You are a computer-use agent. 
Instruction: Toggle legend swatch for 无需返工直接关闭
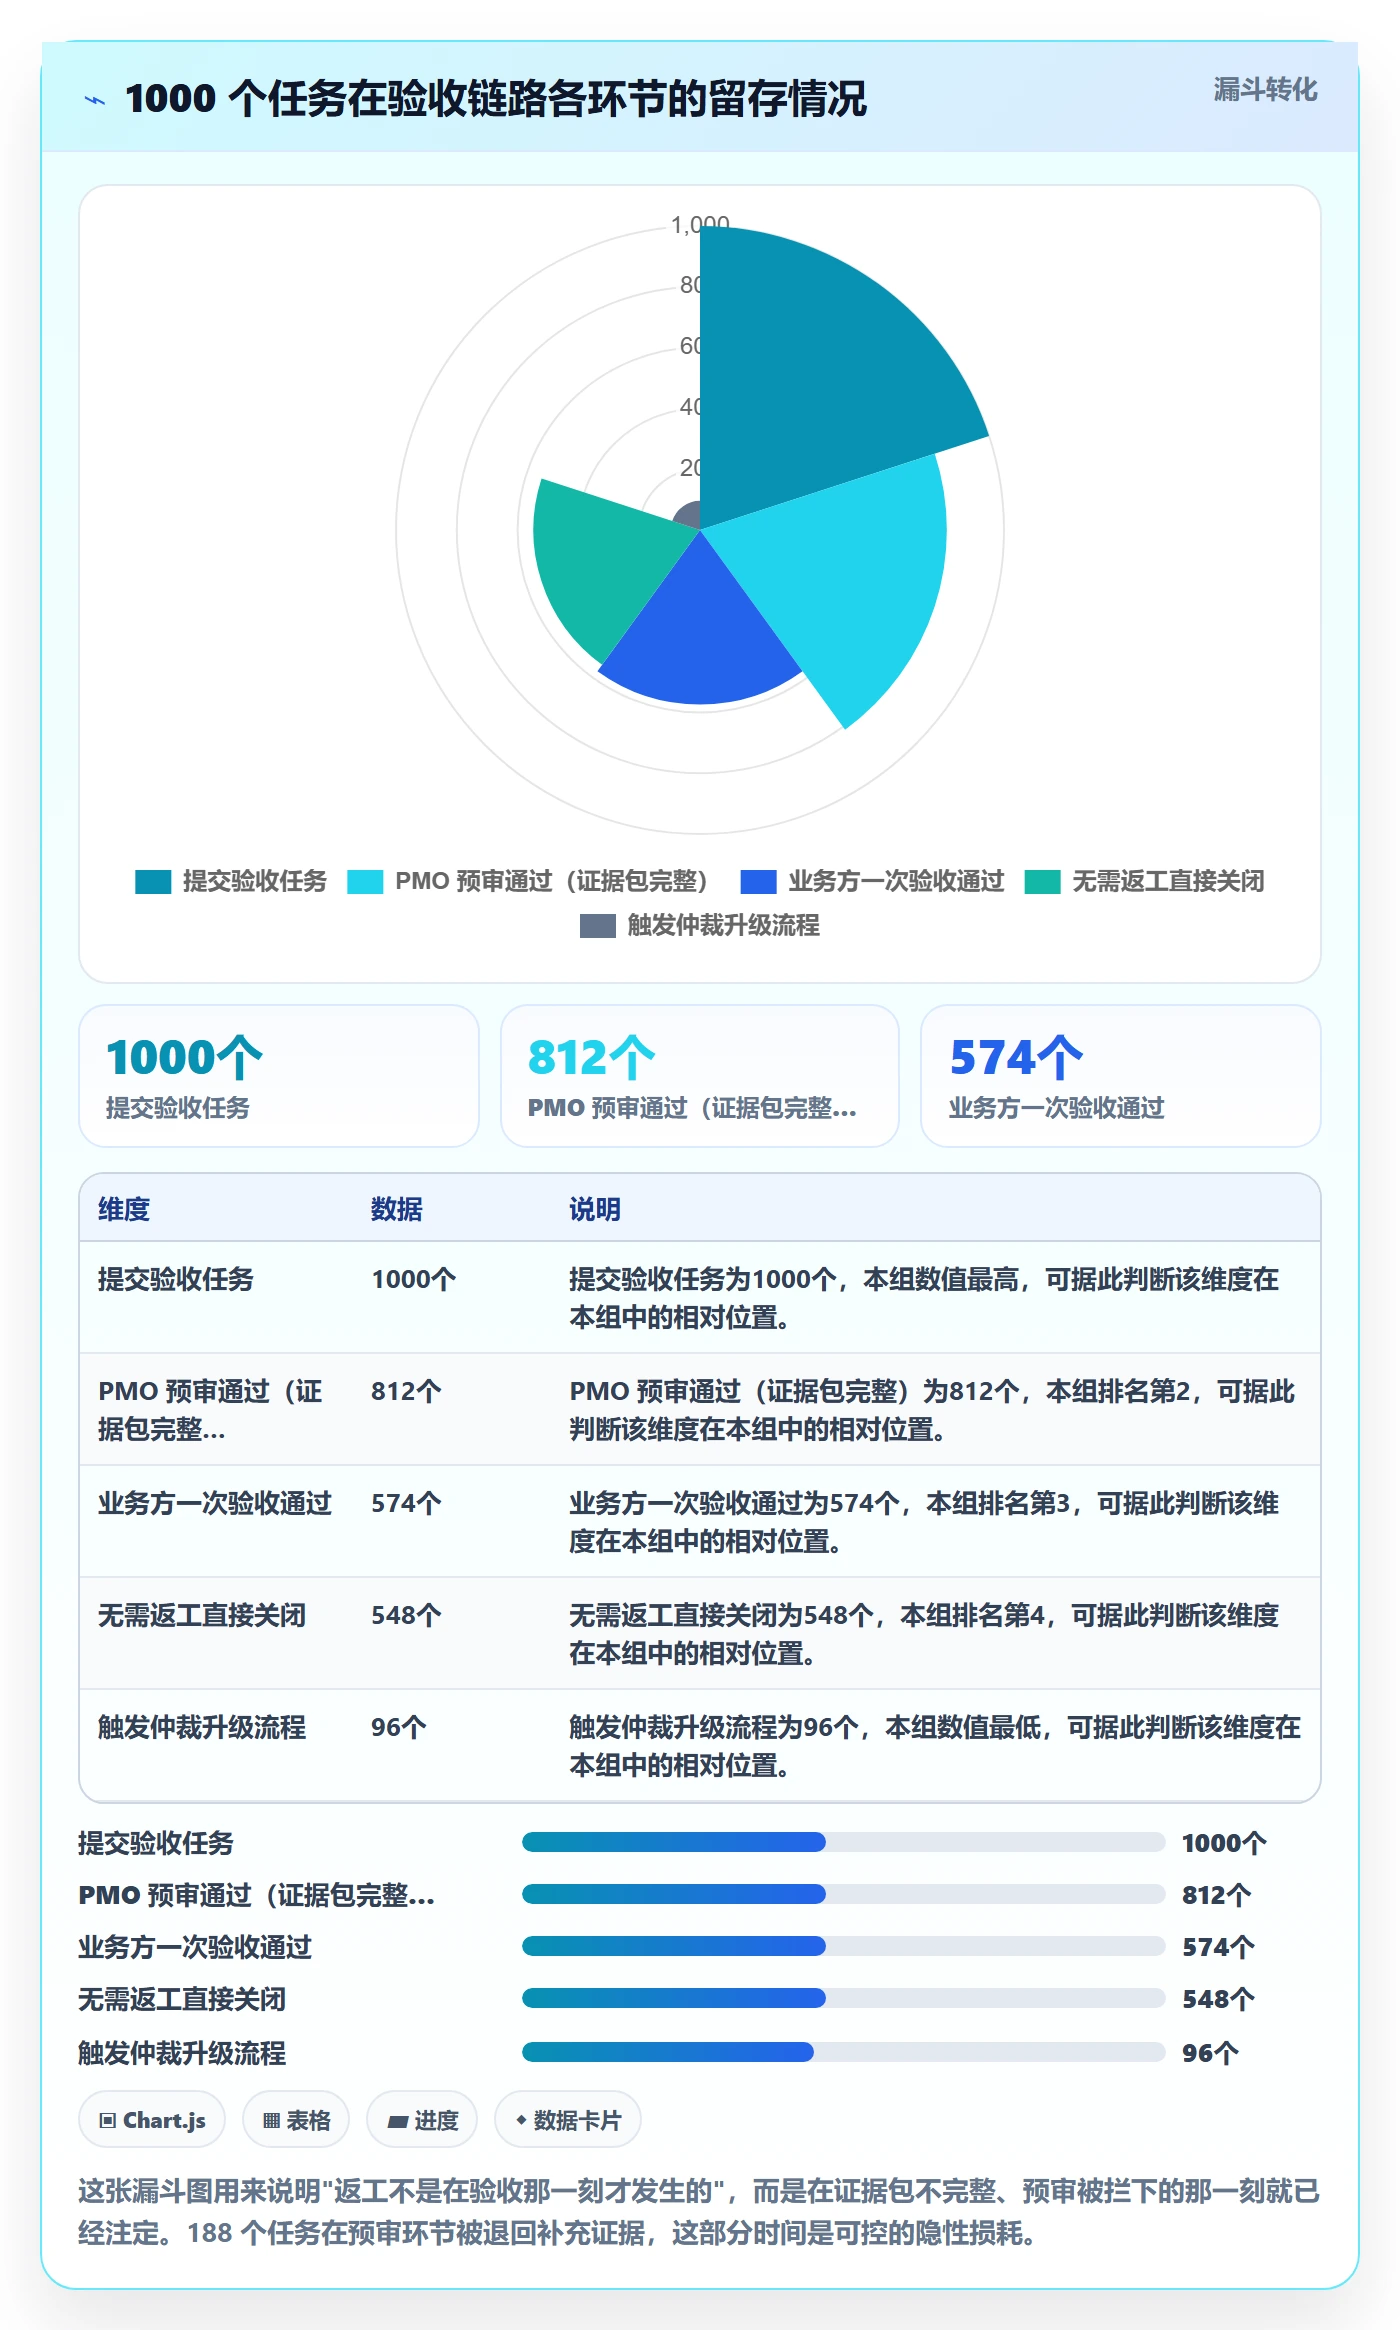pyautogui.click(x=1042, y=881)
